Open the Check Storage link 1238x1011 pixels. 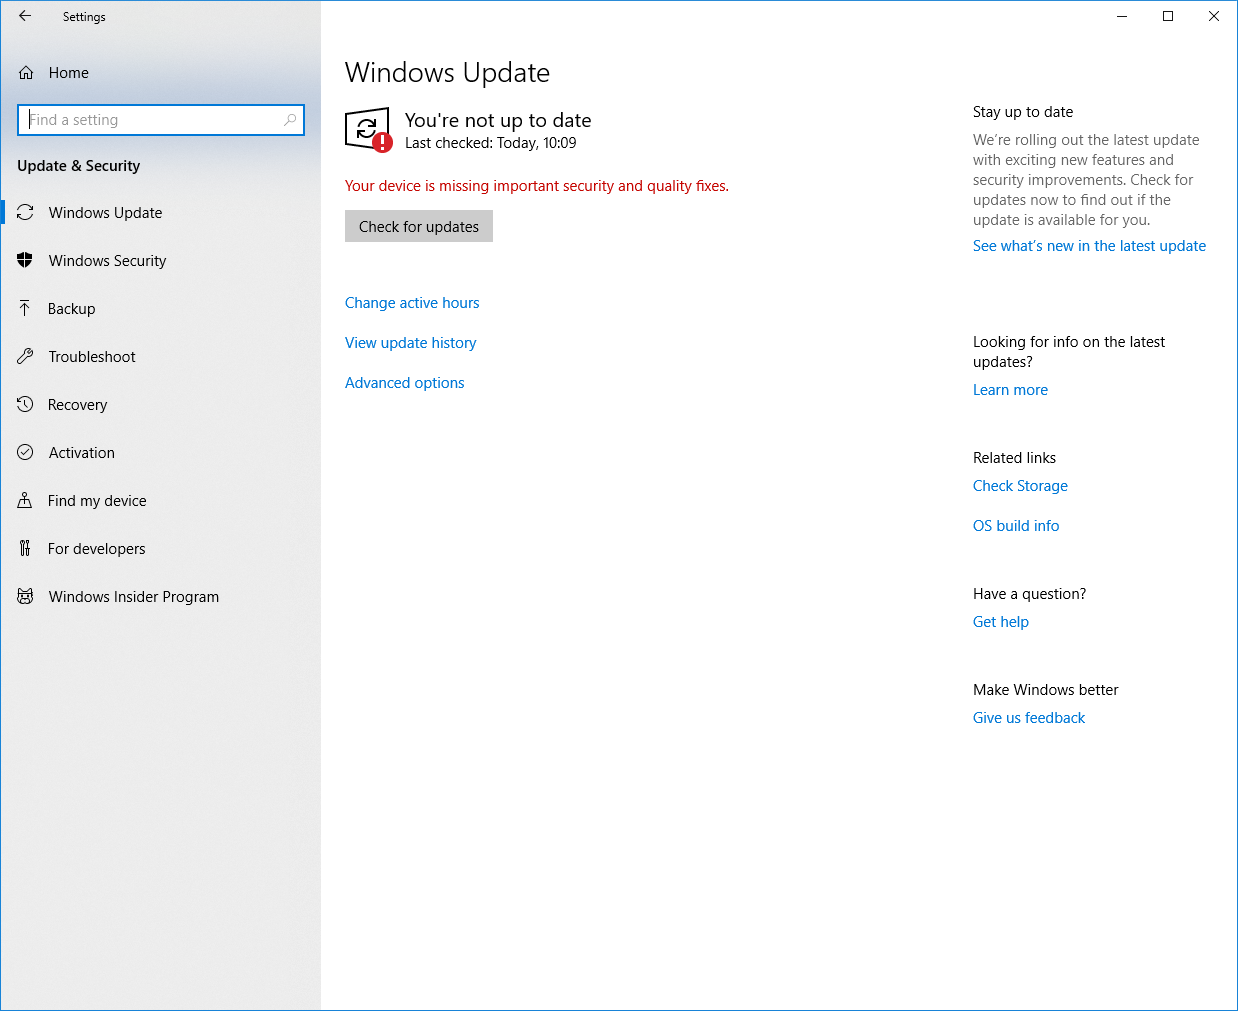click(x=1020, y=486)
